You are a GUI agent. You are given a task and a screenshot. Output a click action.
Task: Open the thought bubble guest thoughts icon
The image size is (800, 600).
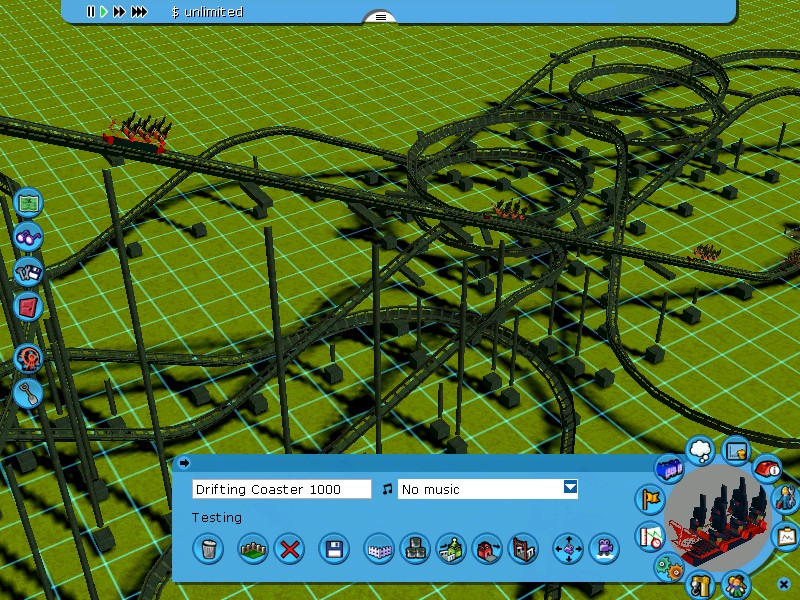(x=701, y=451)
